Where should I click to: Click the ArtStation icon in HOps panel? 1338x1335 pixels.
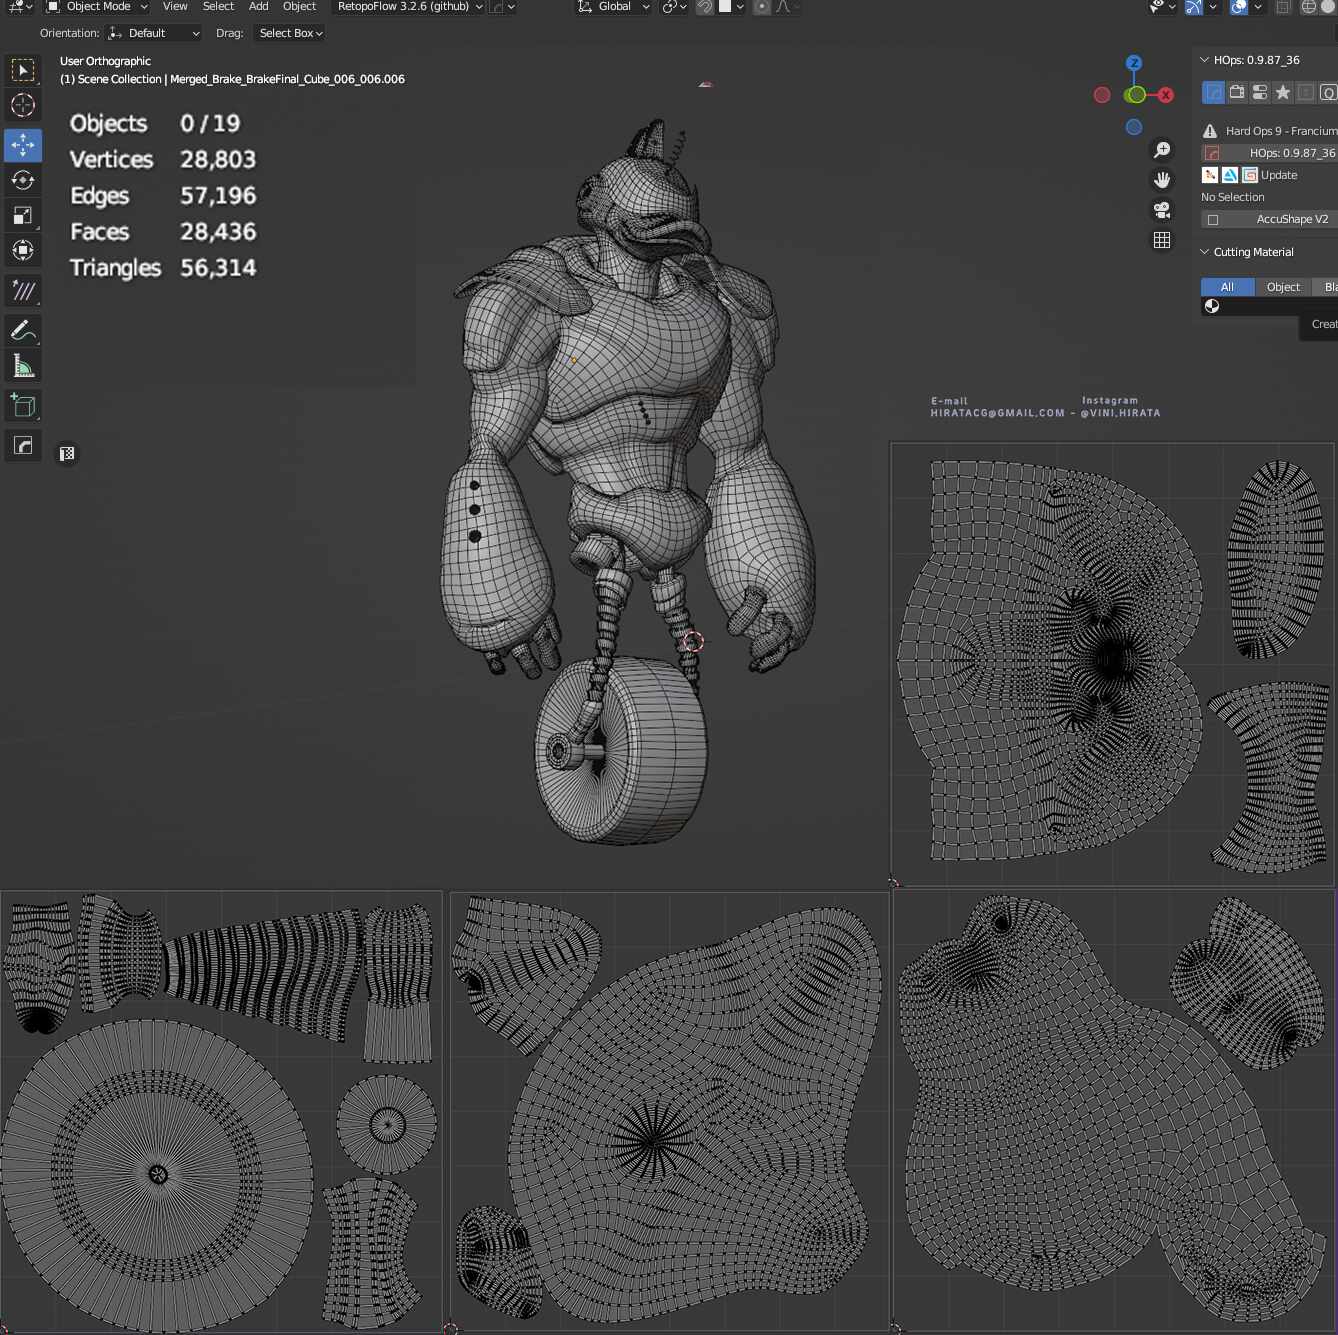click(x=1230, y=175)
